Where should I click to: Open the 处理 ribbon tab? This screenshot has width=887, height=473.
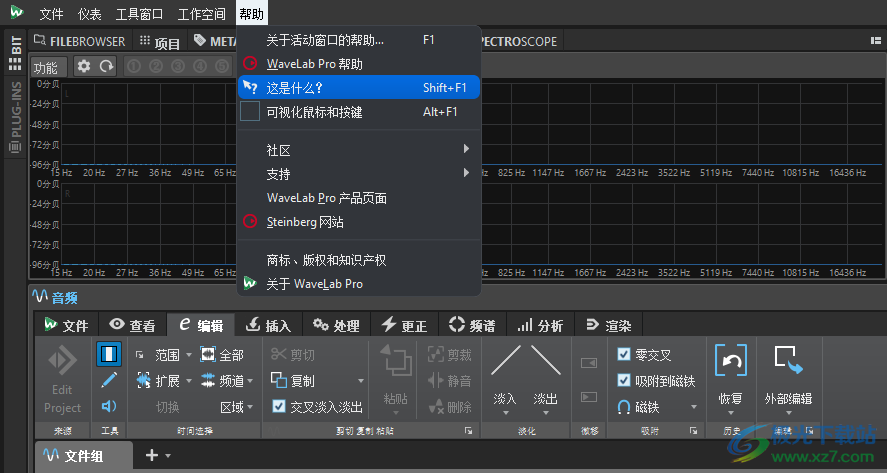pos(337,325)
